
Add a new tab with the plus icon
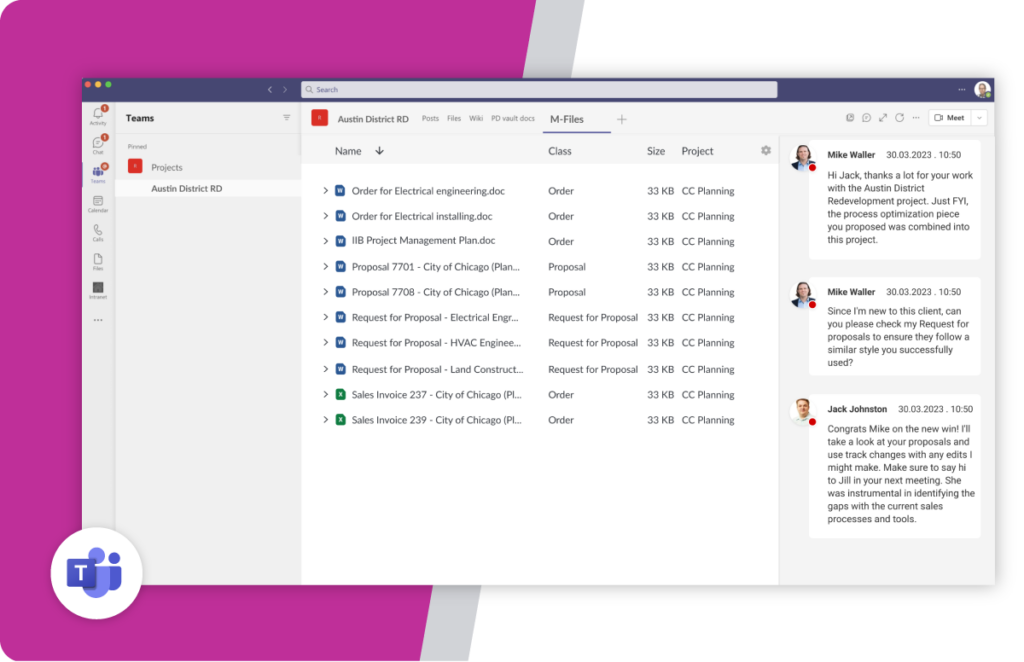pos(622,119)
